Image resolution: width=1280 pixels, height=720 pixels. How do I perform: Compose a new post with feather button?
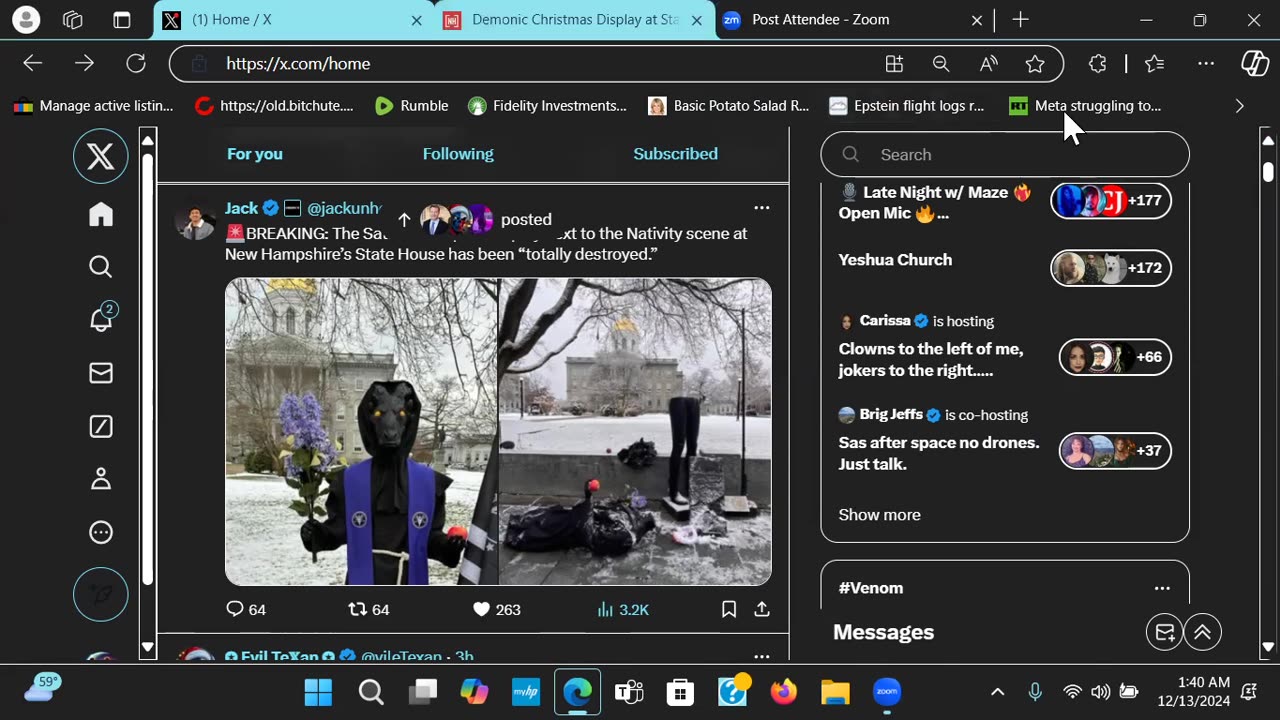point(101,594)
